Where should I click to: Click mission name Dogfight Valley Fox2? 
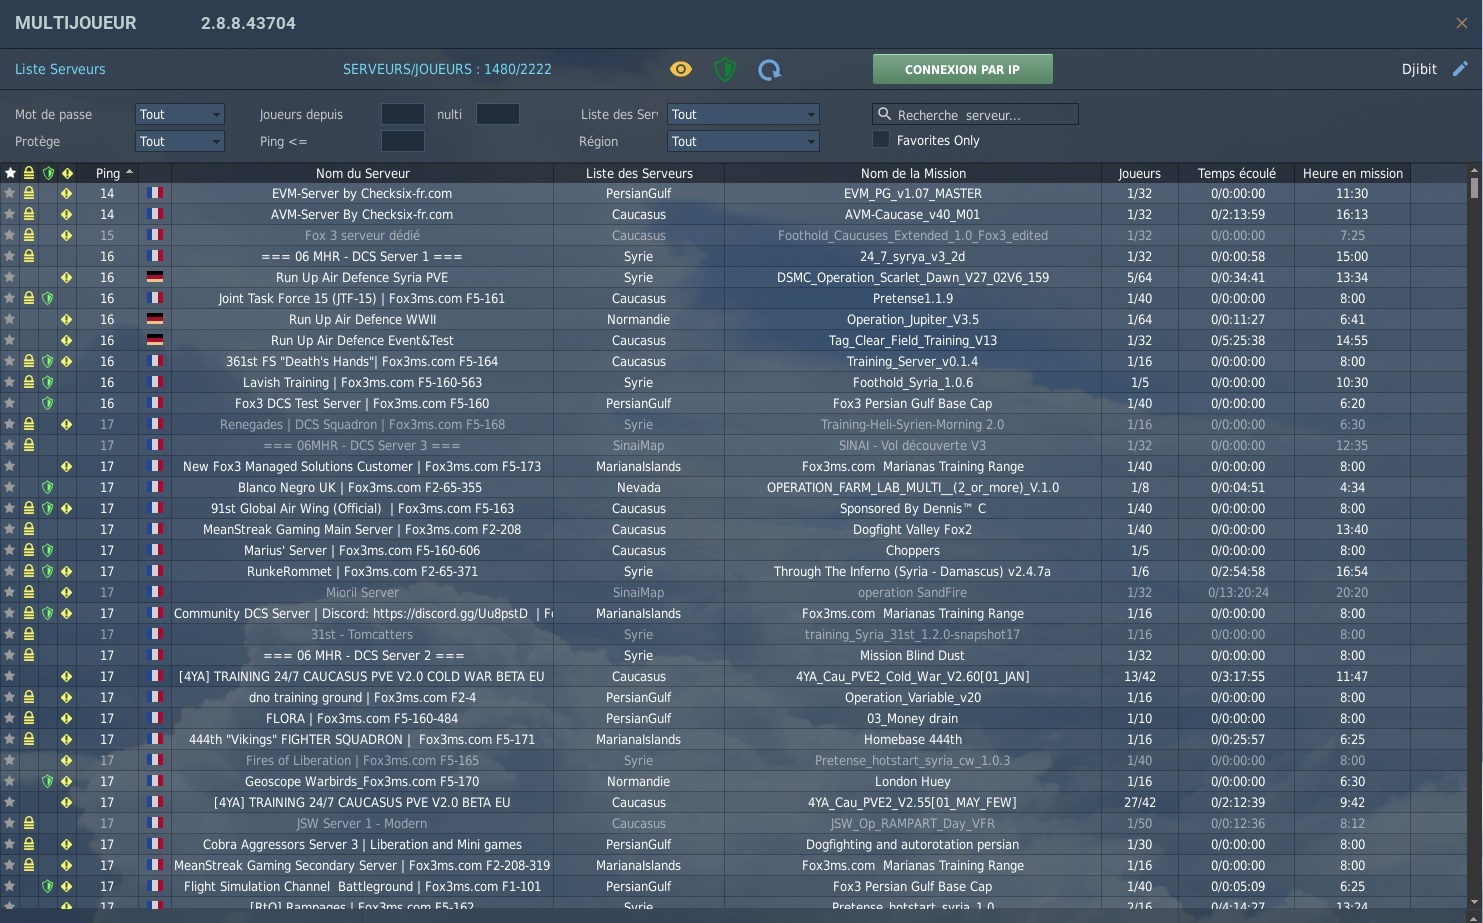(912, 529)
